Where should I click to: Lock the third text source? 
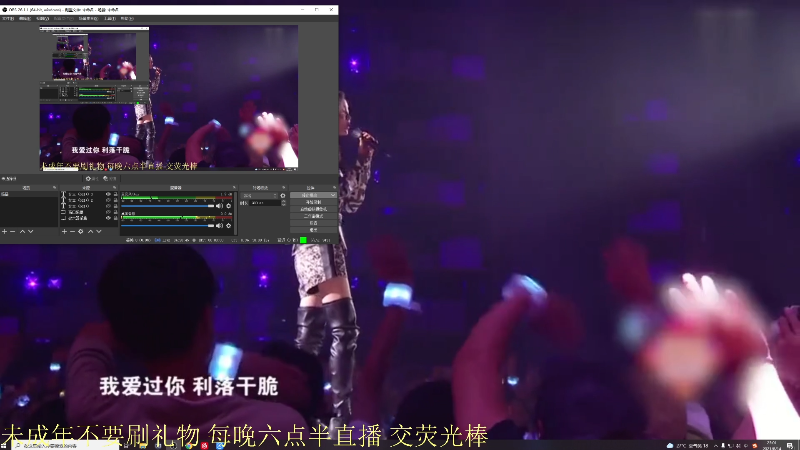(x=115, y=206)
